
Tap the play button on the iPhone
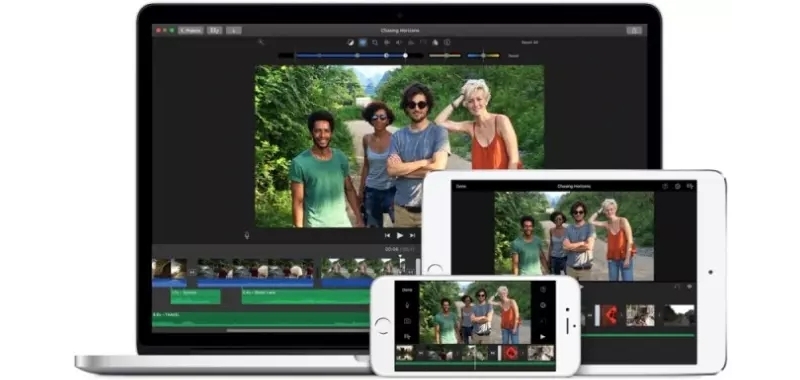543,337
